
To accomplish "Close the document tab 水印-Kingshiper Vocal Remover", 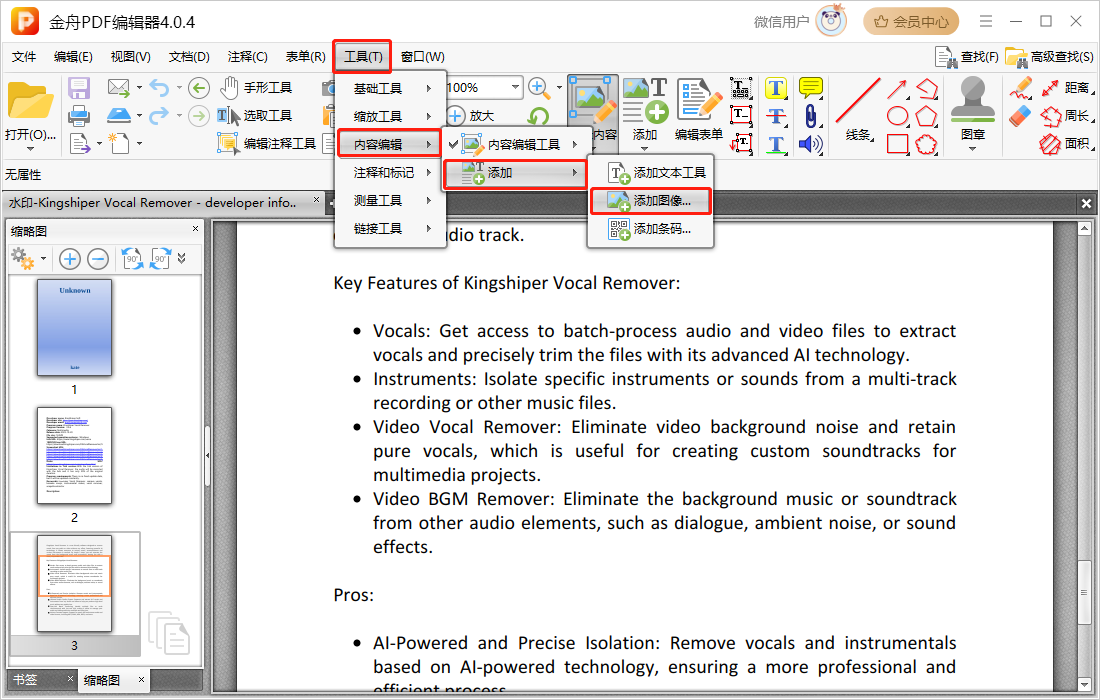I will pyautogui.click(x=316, y=201).
